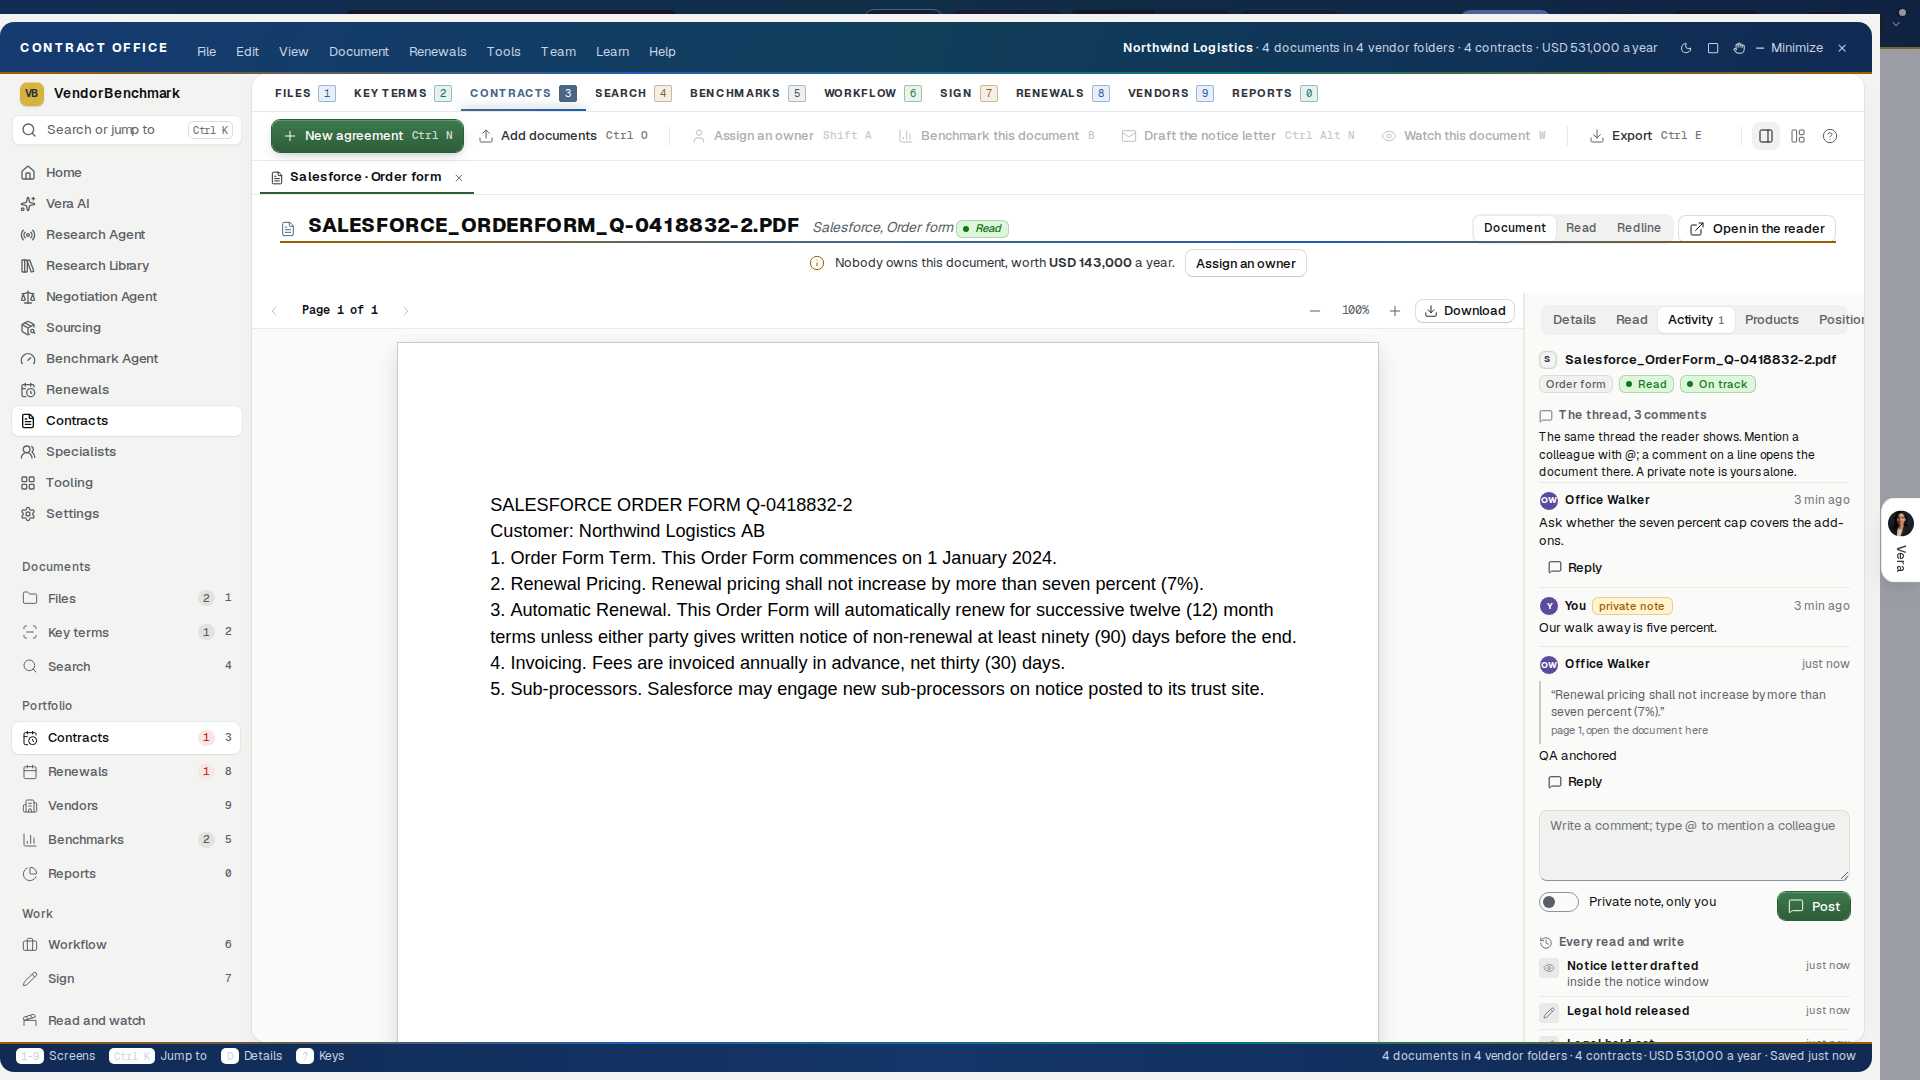Close the Salesforce Order form document tab
This screenshot has height=1080, width=1920.
click(459, 178)
